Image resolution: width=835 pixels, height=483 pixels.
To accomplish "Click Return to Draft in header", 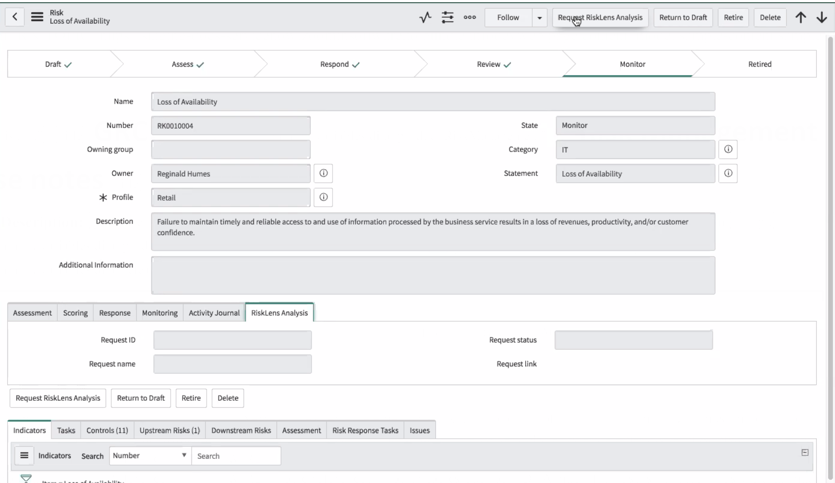I will tap(683, 18).
